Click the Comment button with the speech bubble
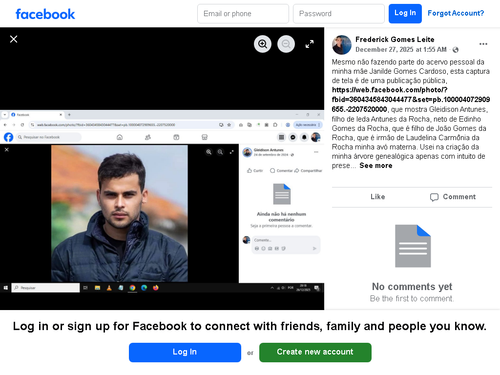Viewport: 500px width, 375px height. coord(453,197)
